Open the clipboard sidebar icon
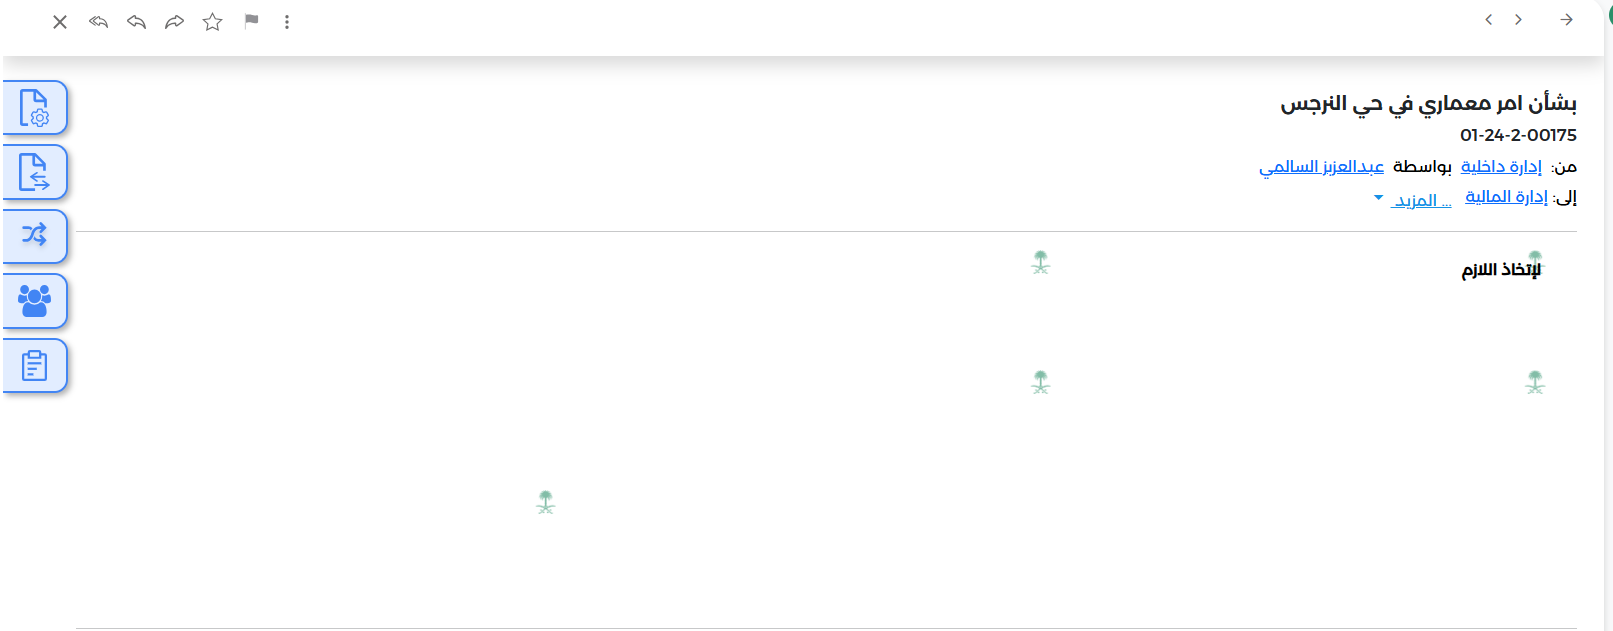Screen dimensions: 1613x631 [x=35, y=365]
